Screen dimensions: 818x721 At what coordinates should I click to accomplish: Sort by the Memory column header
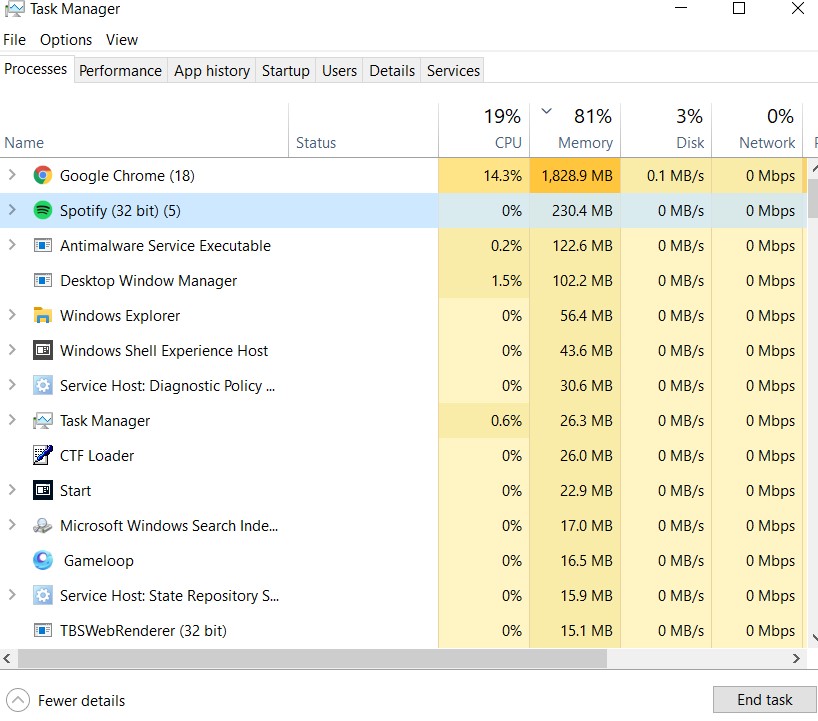click(x=575, y=130)
